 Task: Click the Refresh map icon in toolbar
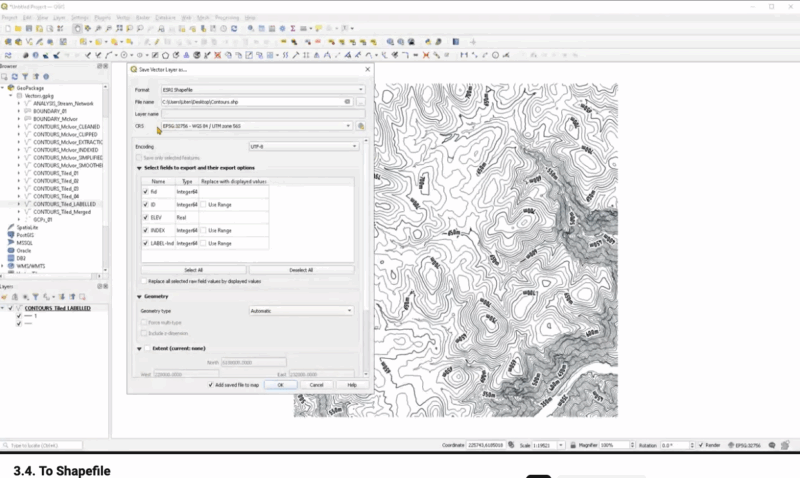234,29
